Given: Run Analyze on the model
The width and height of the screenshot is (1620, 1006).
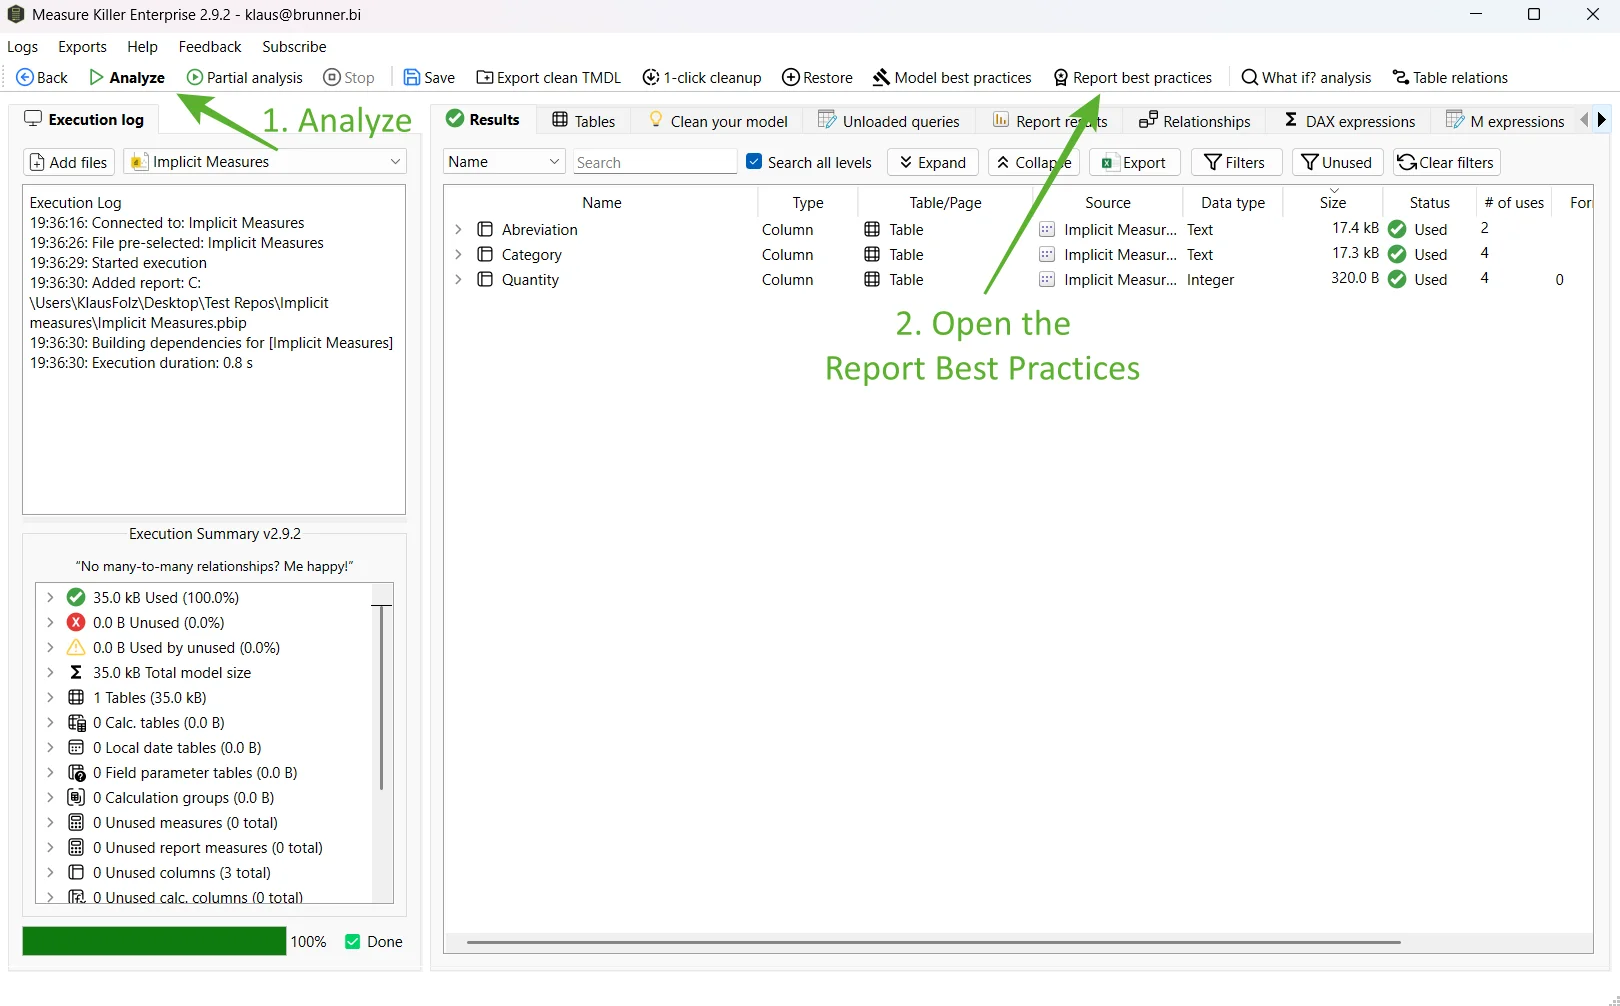Looking at the screenshot, I should [127, 78].
